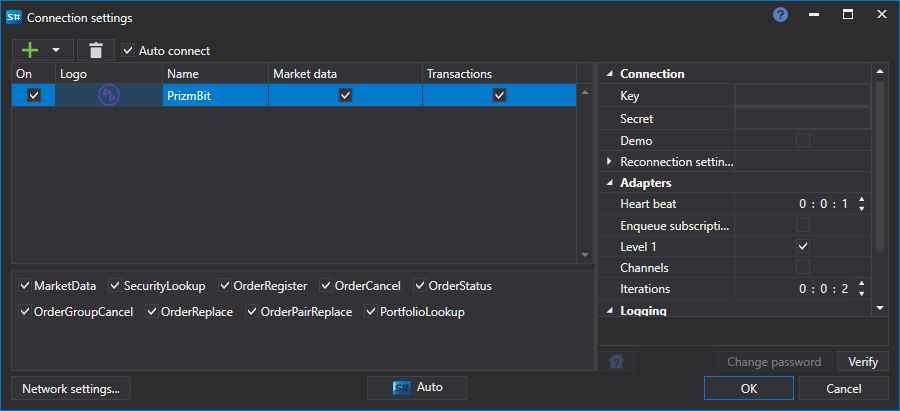Screen dimensions: 900x411
Task: Click the Name column header
Action: click(215, 74)
